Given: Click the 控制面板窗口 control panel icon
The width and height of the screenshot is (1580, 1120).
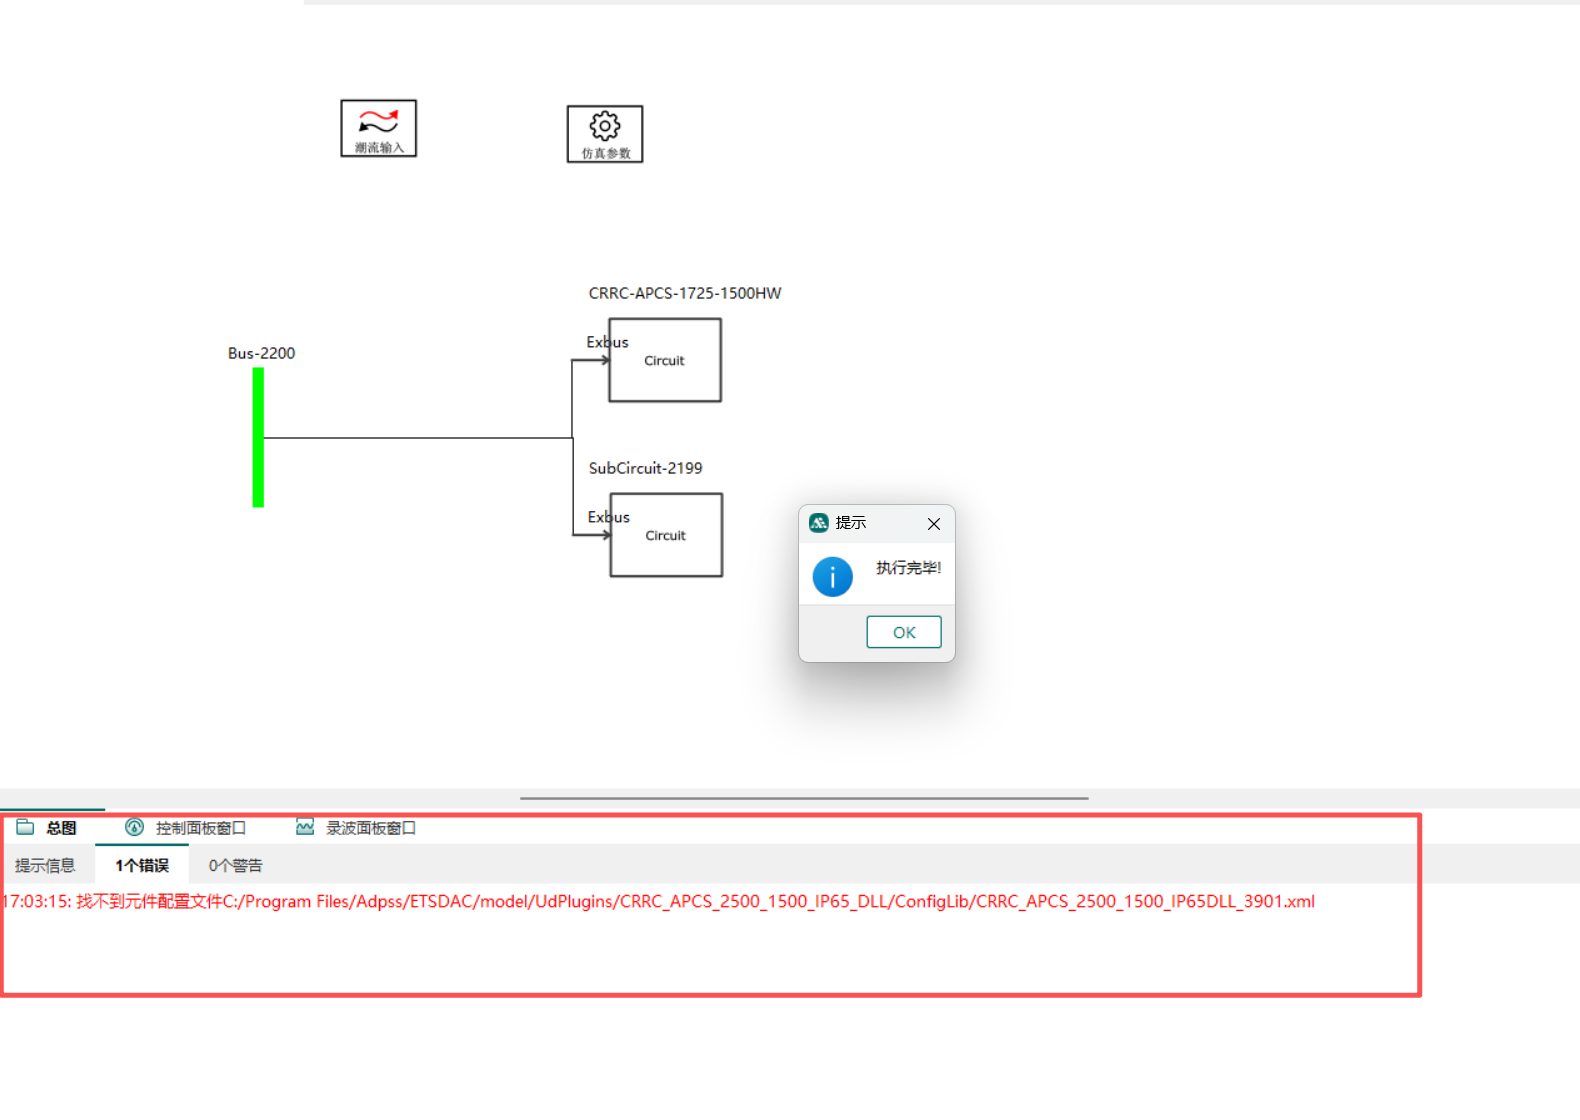Looking at the screenshot, I should [x=134, y=827].
